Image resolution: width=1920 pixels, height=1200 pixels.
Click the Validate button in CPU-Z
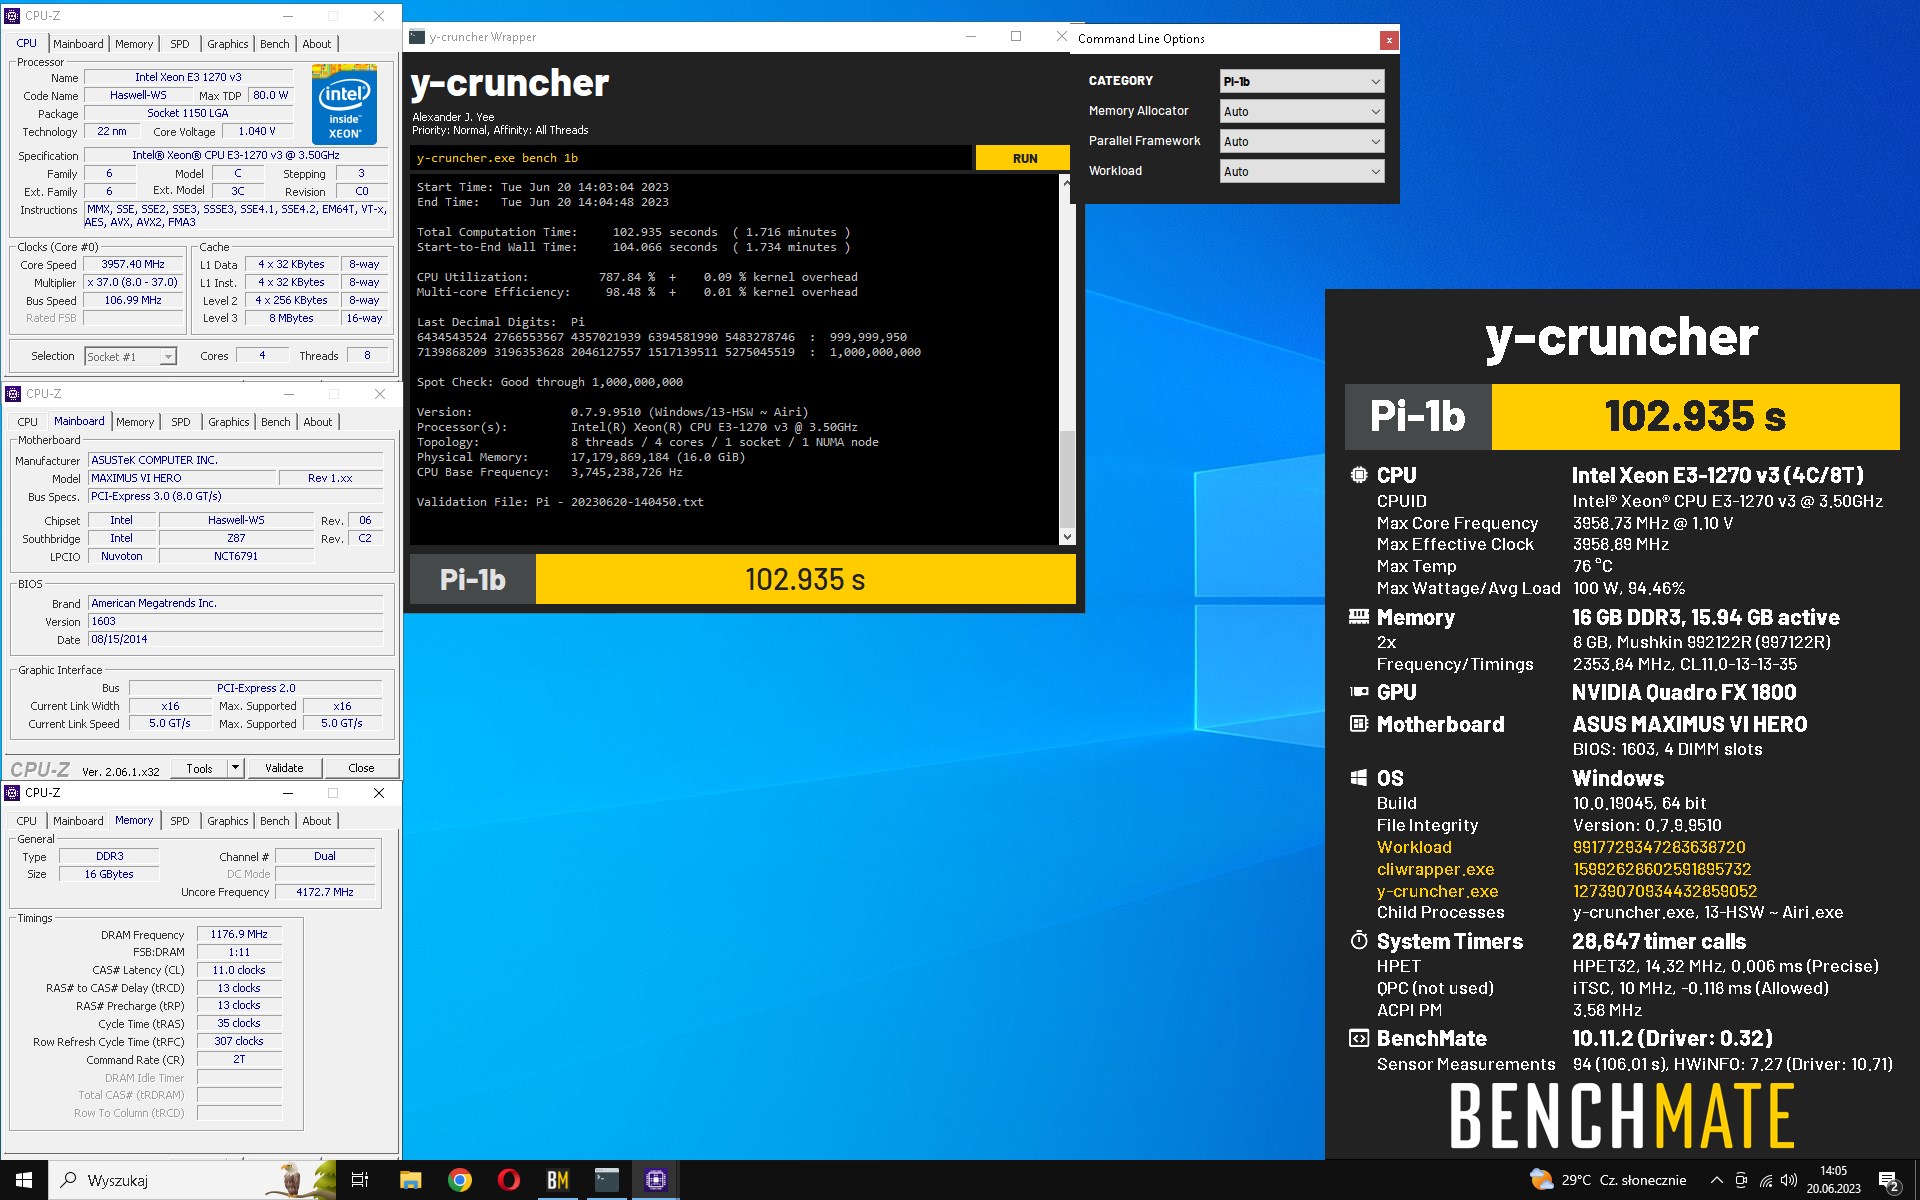click(x=284, y=768)
